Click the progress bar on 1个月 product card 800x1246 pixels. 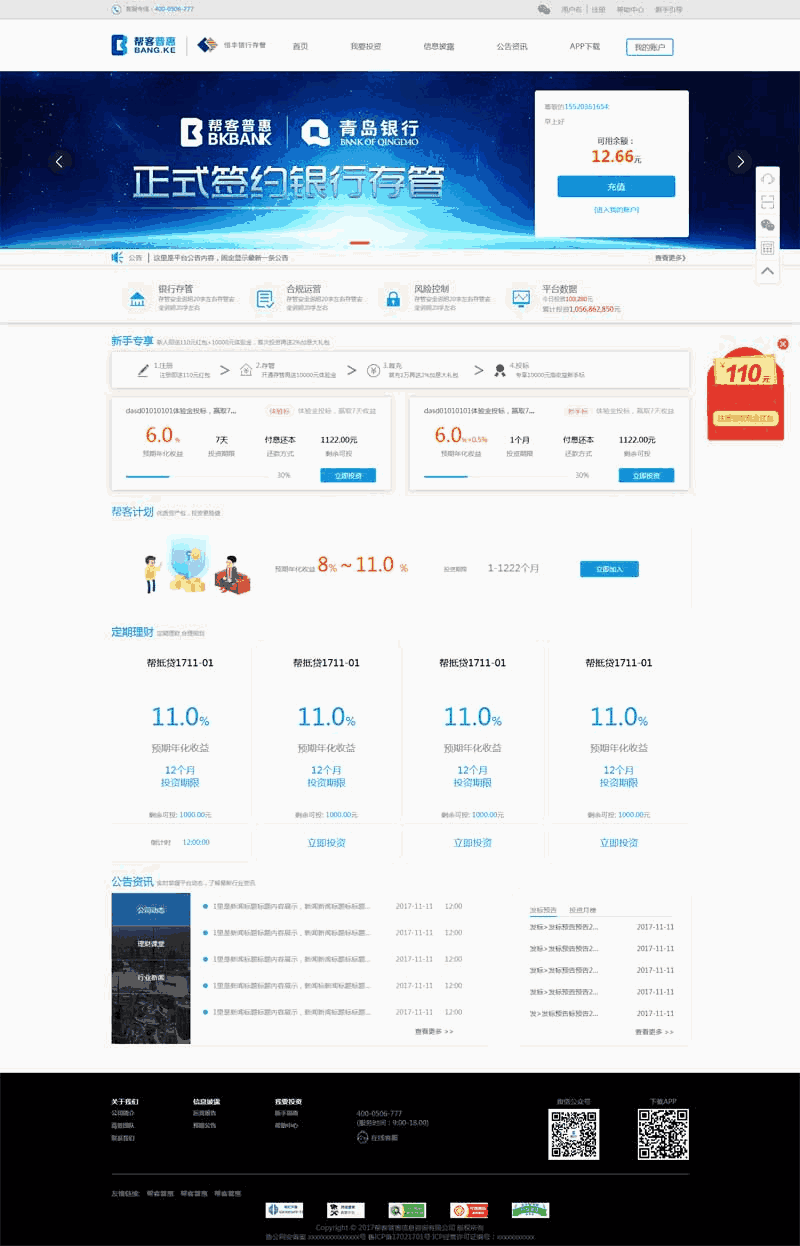tap(496, 476)
